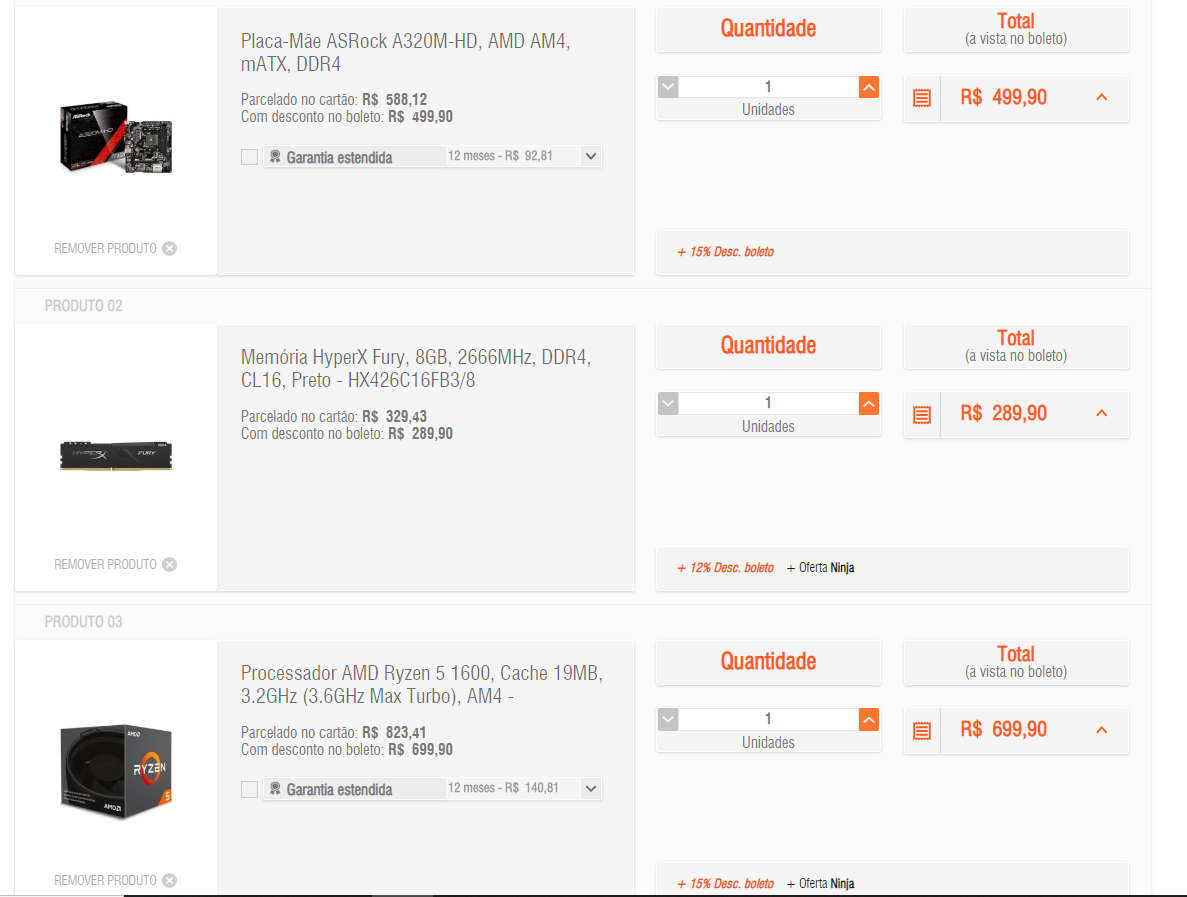
Task: Decrease quantity of Ryzen 5 1600 processor
Action: pos(668,719)
